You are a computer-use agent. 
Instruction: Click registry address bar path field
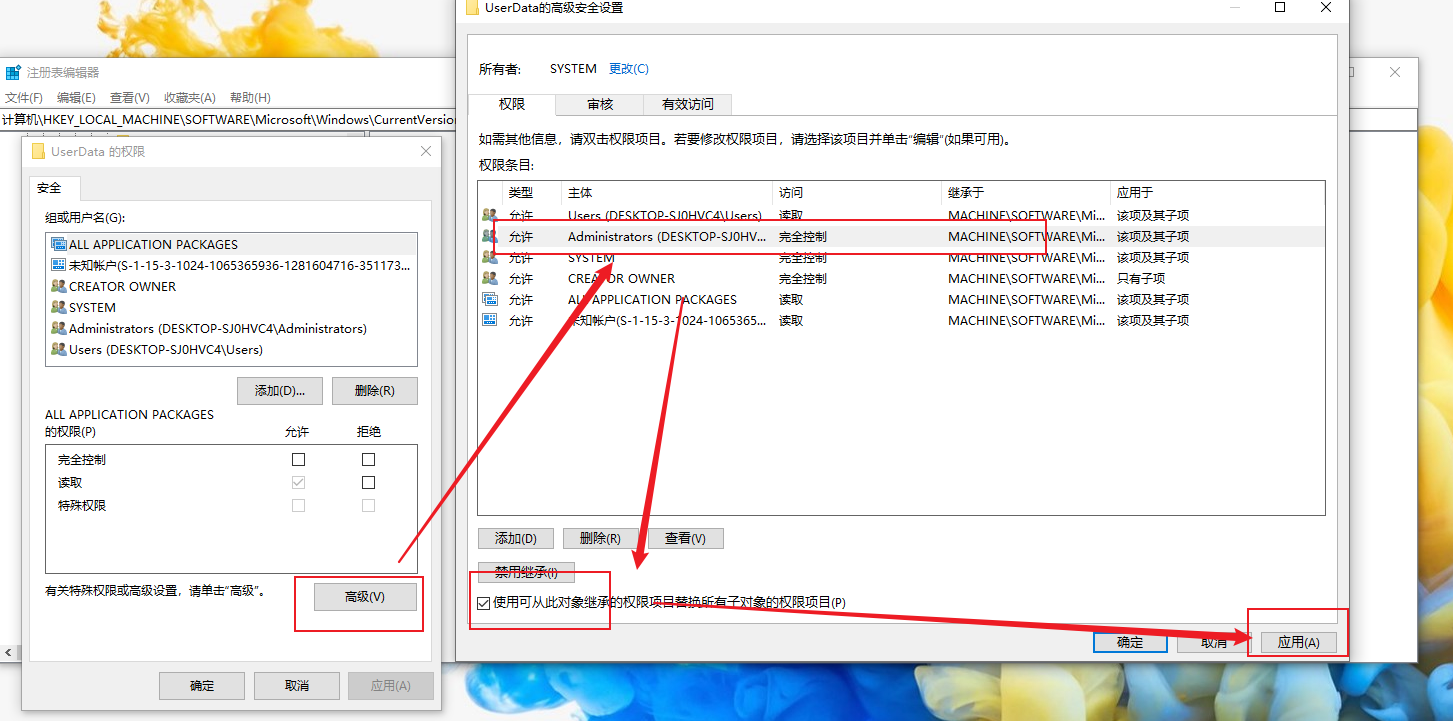tap(228, 120)
